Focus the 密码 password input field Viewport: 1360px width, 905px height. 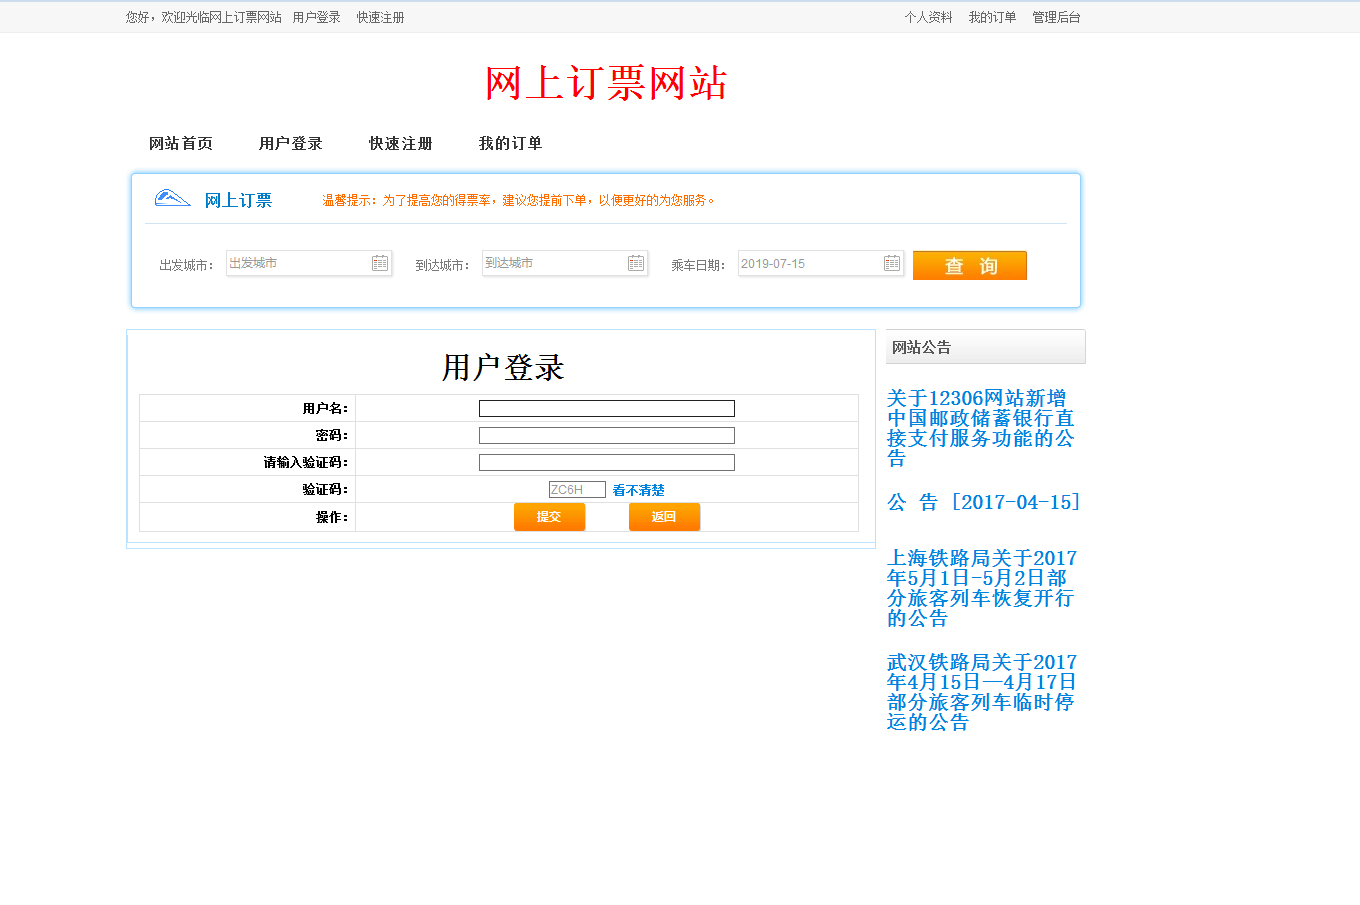pyautogui.click(x=606, y=436)
